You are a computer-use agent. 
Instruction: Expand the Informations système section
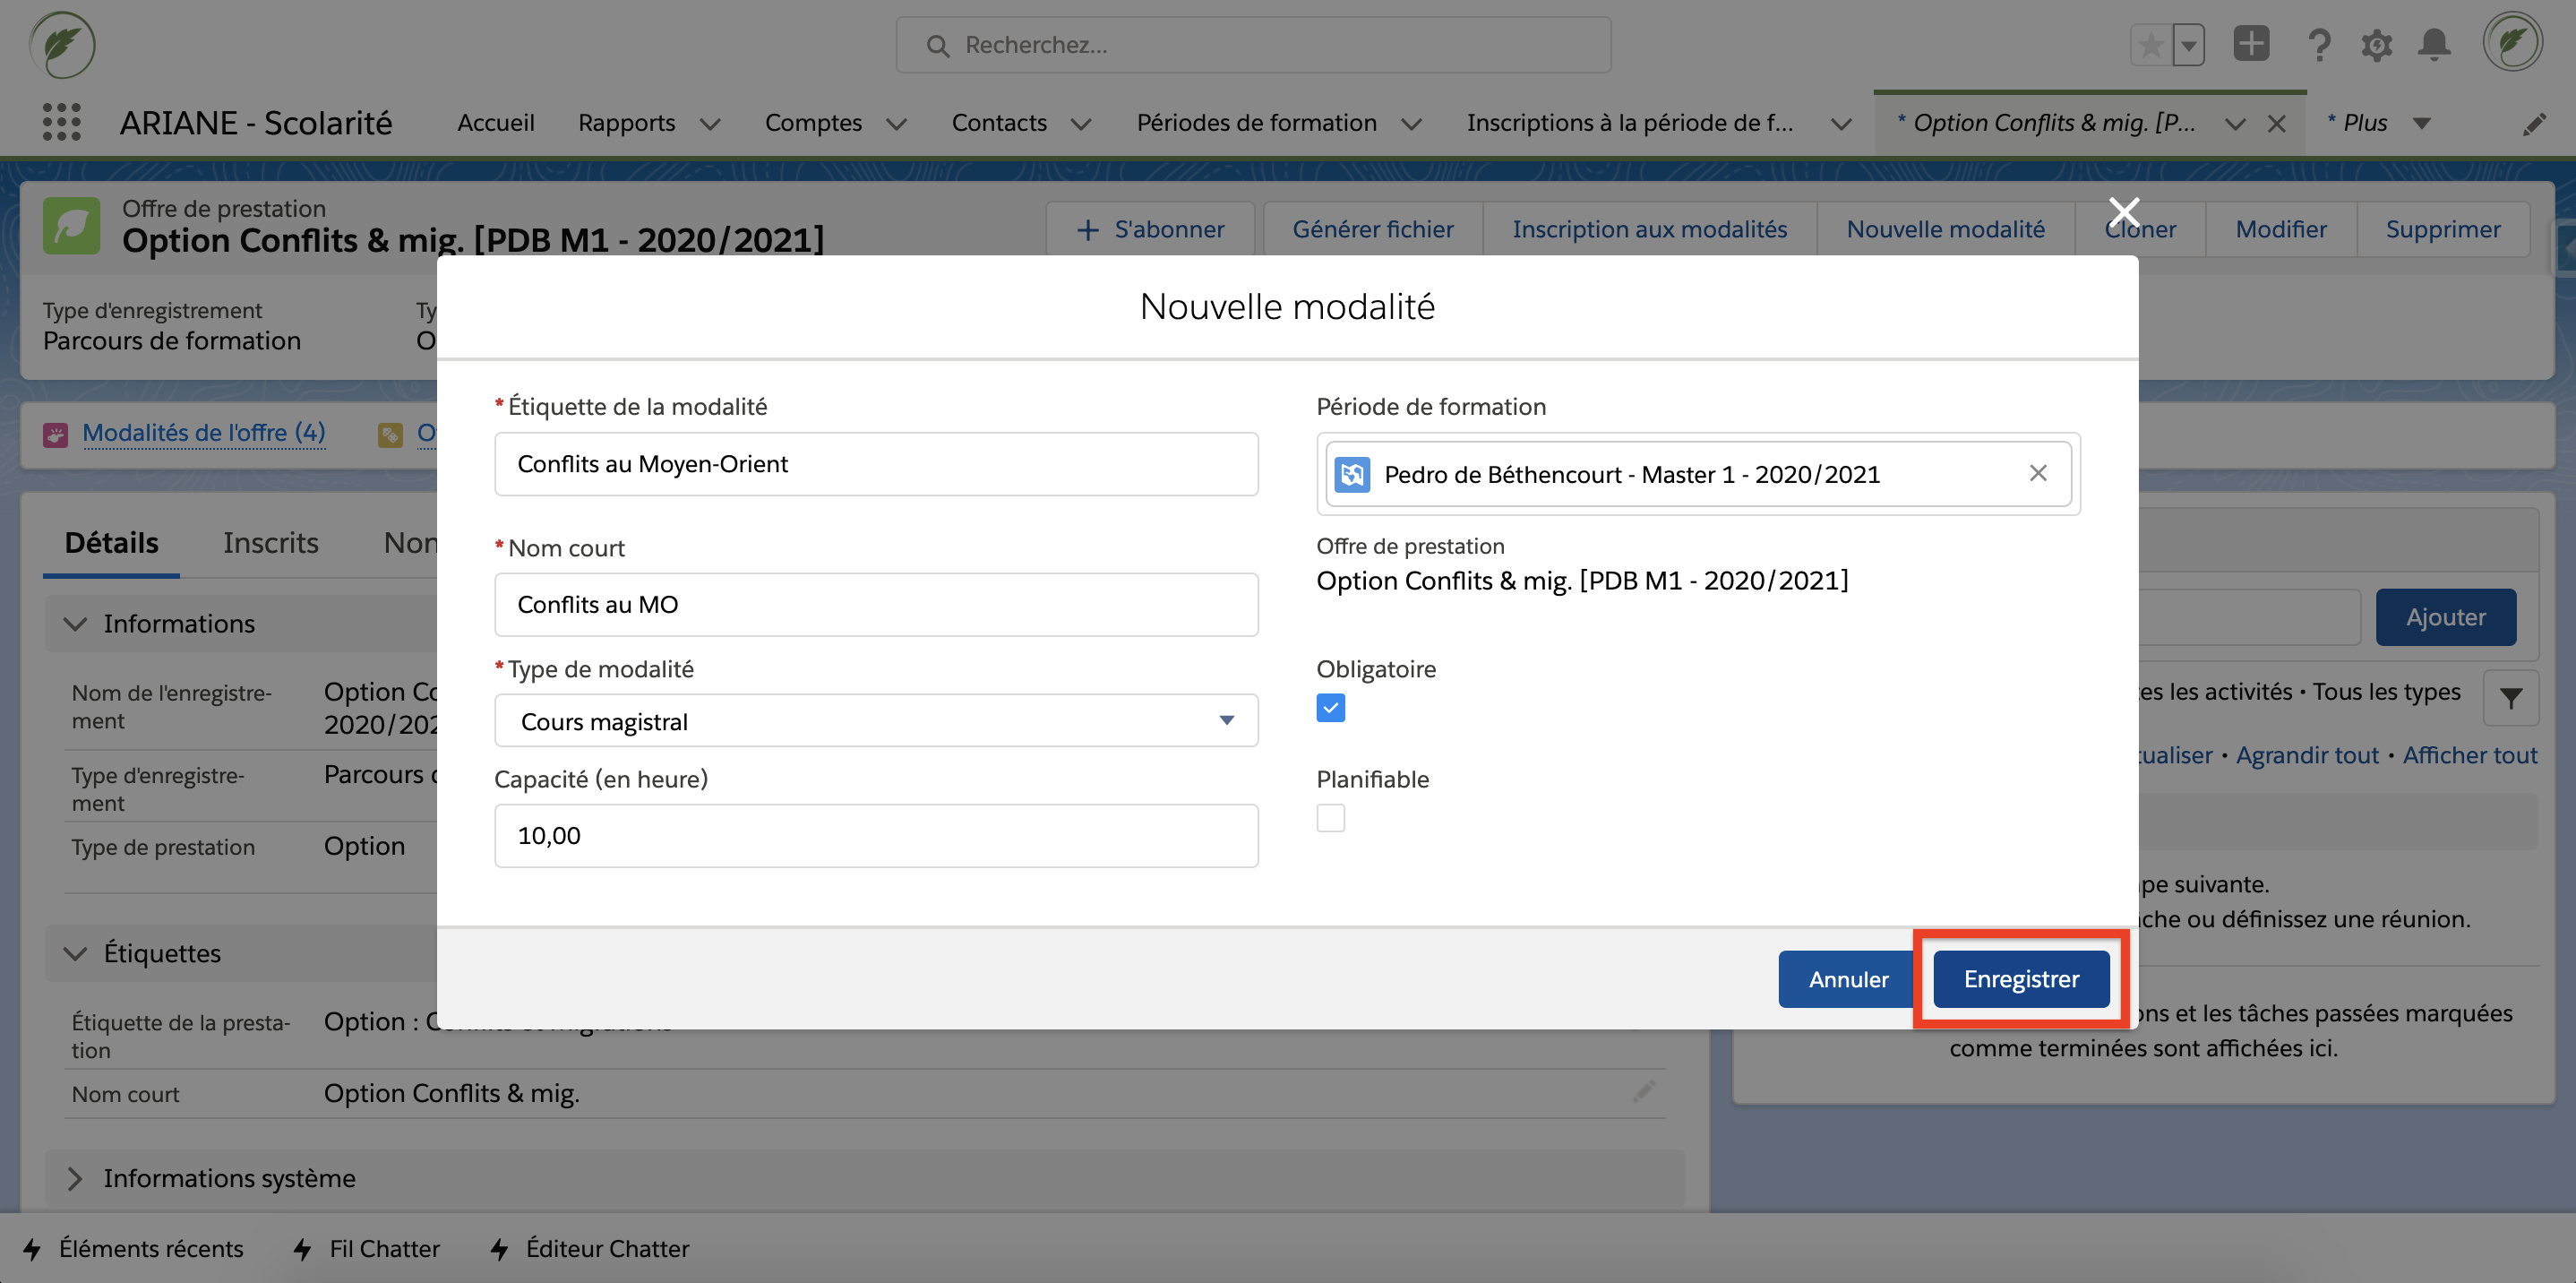(x=75, y=1178)
